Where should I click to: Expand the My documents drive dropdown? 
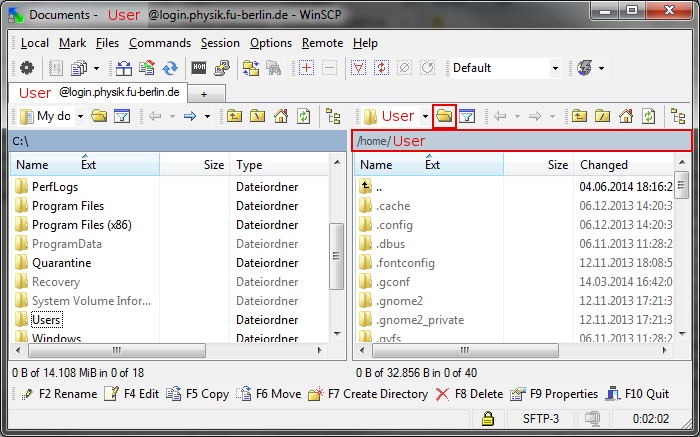click(x=80, y=117)
